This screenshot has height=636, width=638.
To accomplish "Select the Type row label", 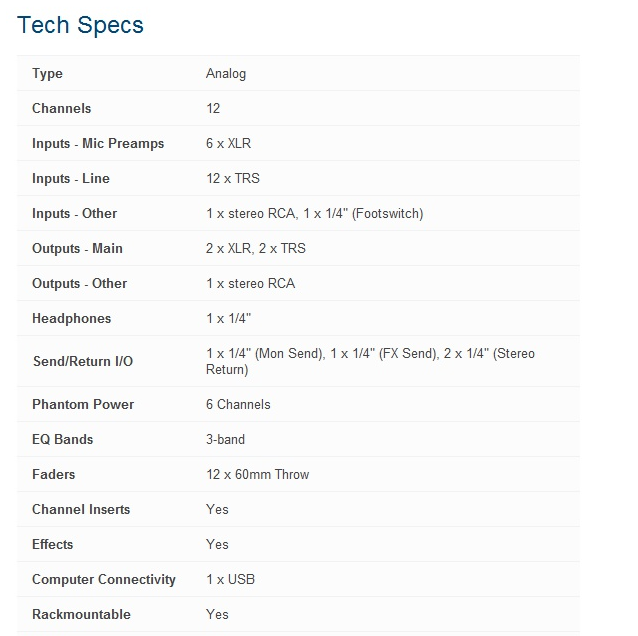I will 48,74.
